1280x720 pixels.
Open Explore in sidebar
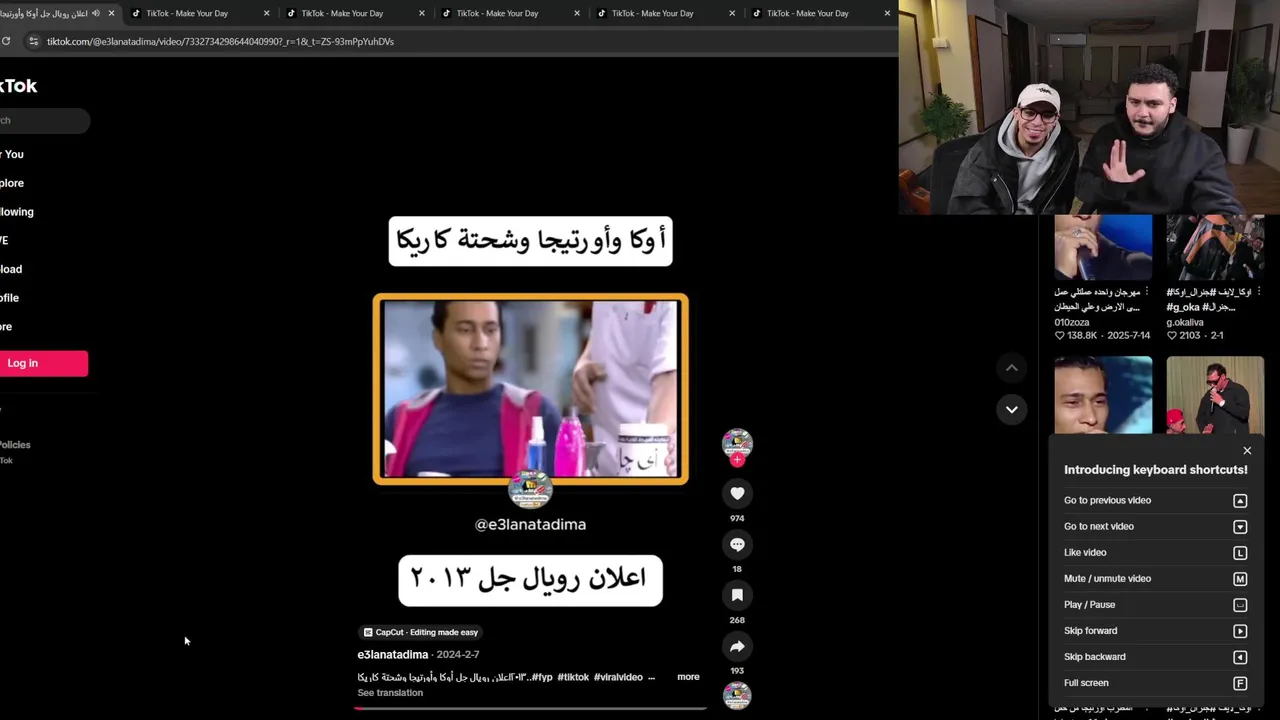pos(12,183)
